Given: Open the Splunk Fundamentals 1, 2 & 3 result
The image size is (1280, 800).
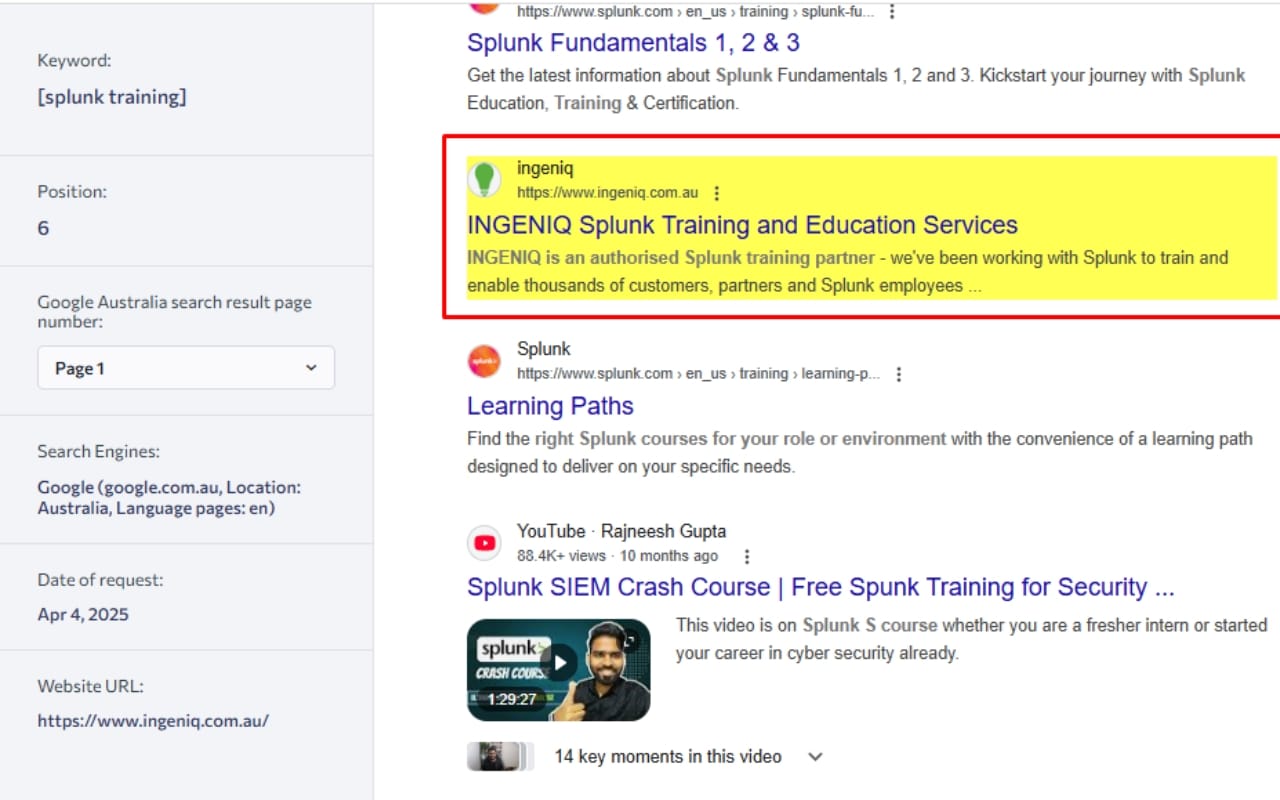Looking at the screenshot, I should pos(633,43).
